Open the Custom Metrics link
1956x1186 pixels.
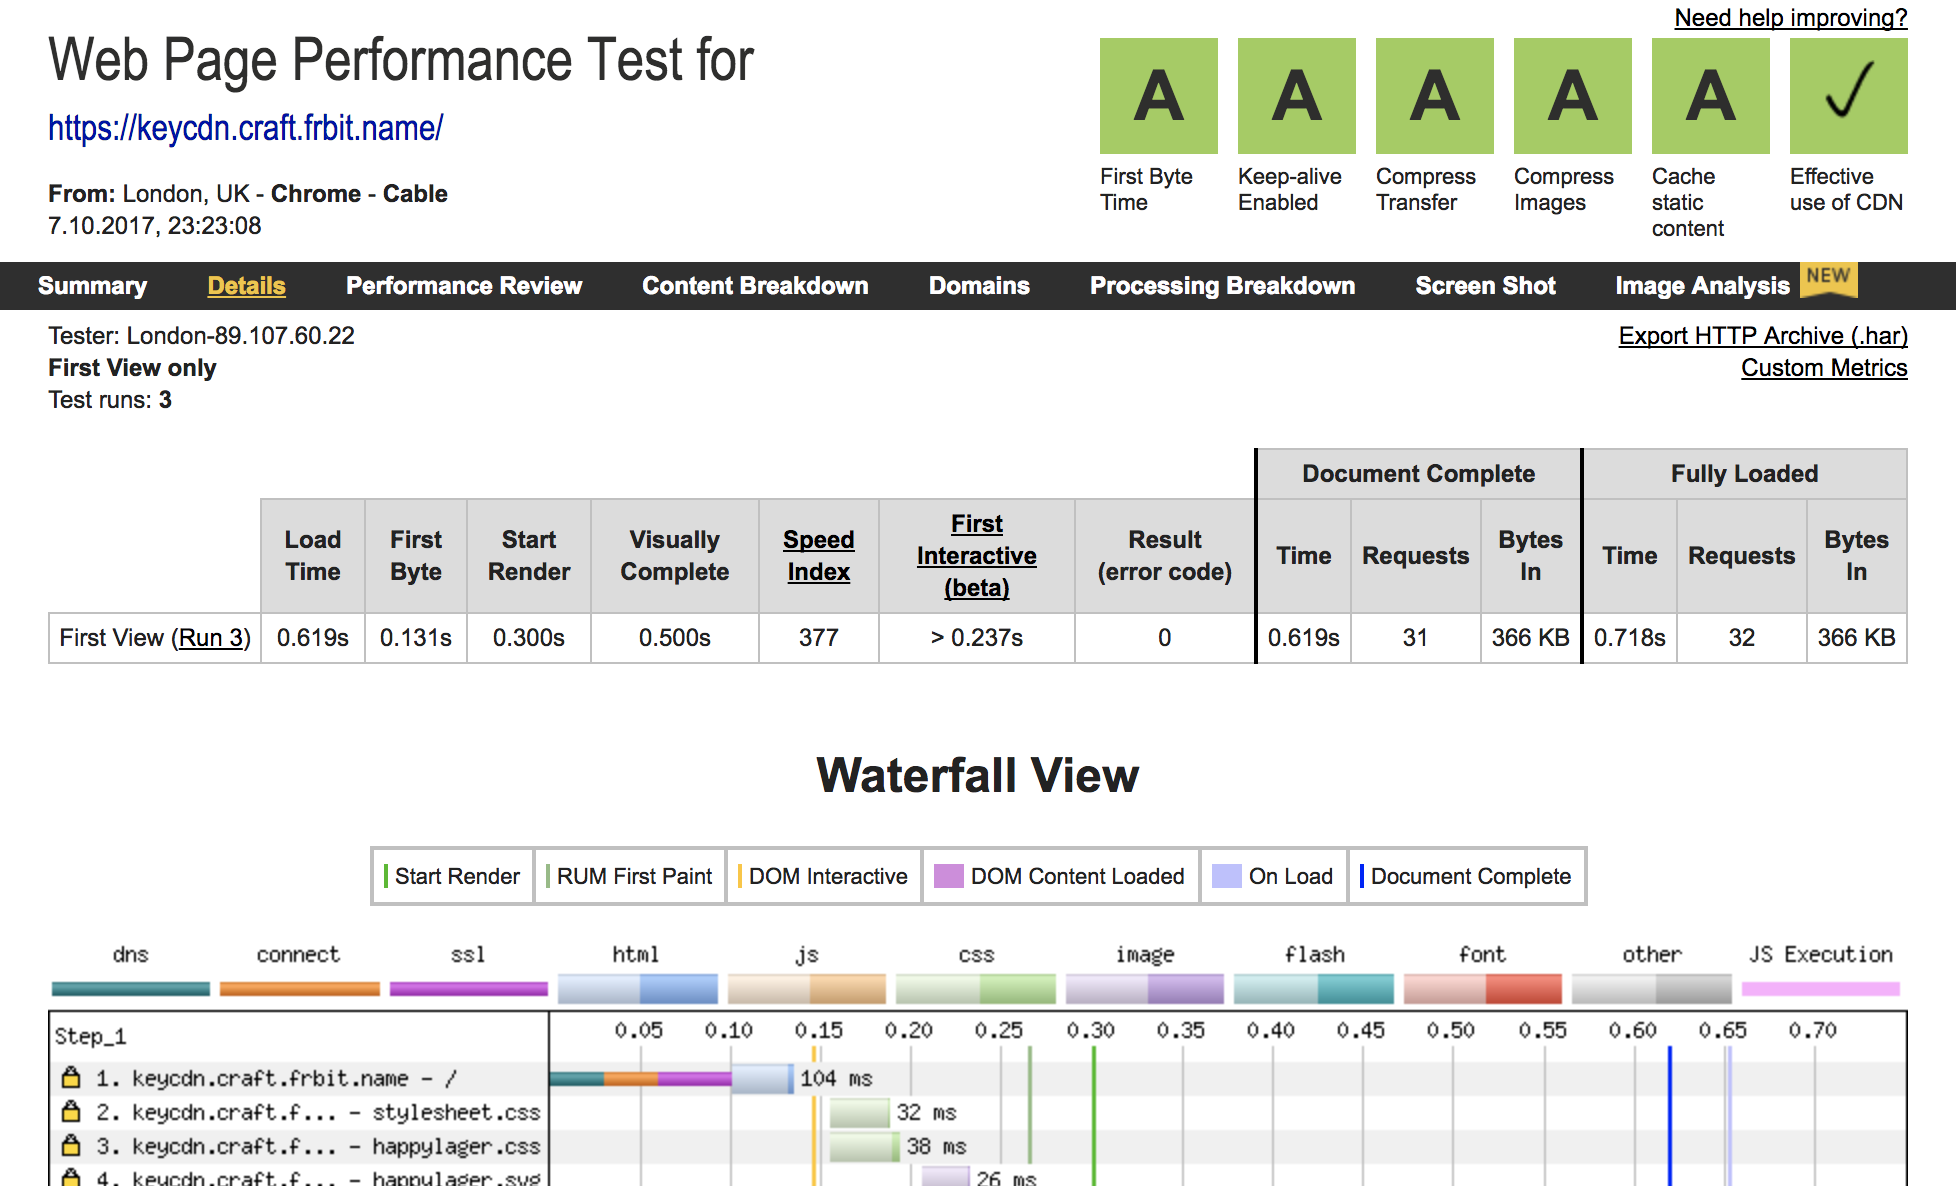pyautogui.click(x=1824, y=368)
